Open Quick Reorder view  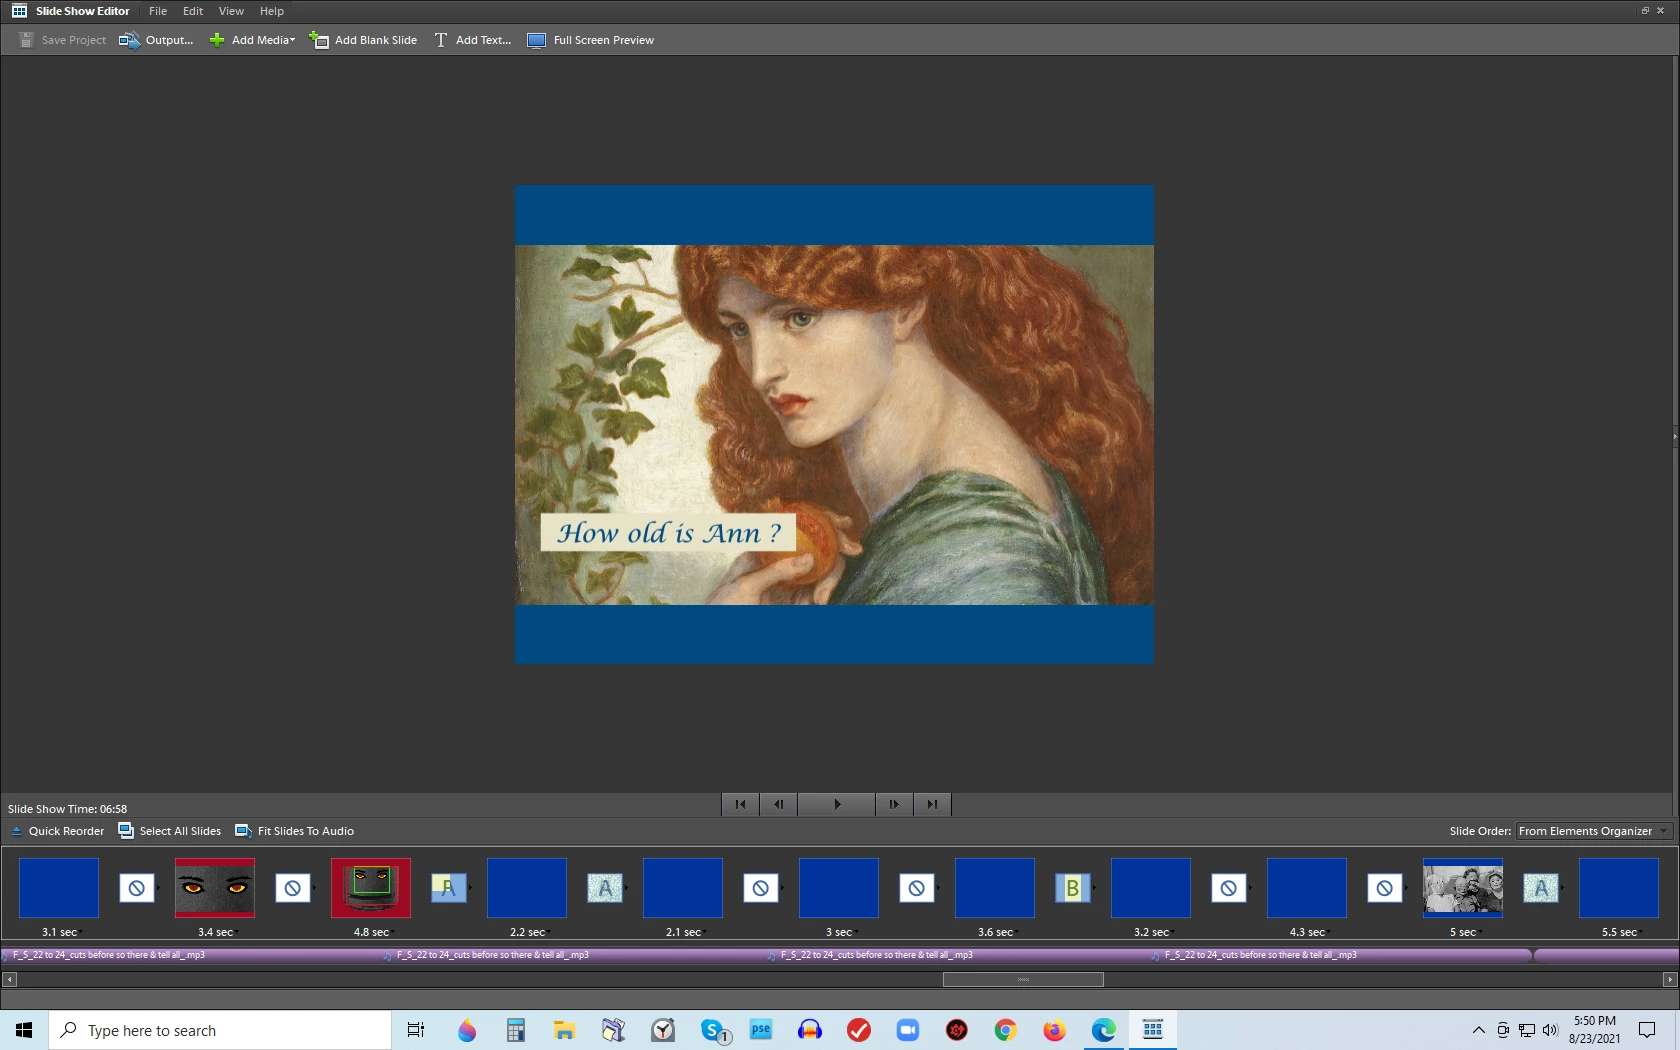[57, 831]
